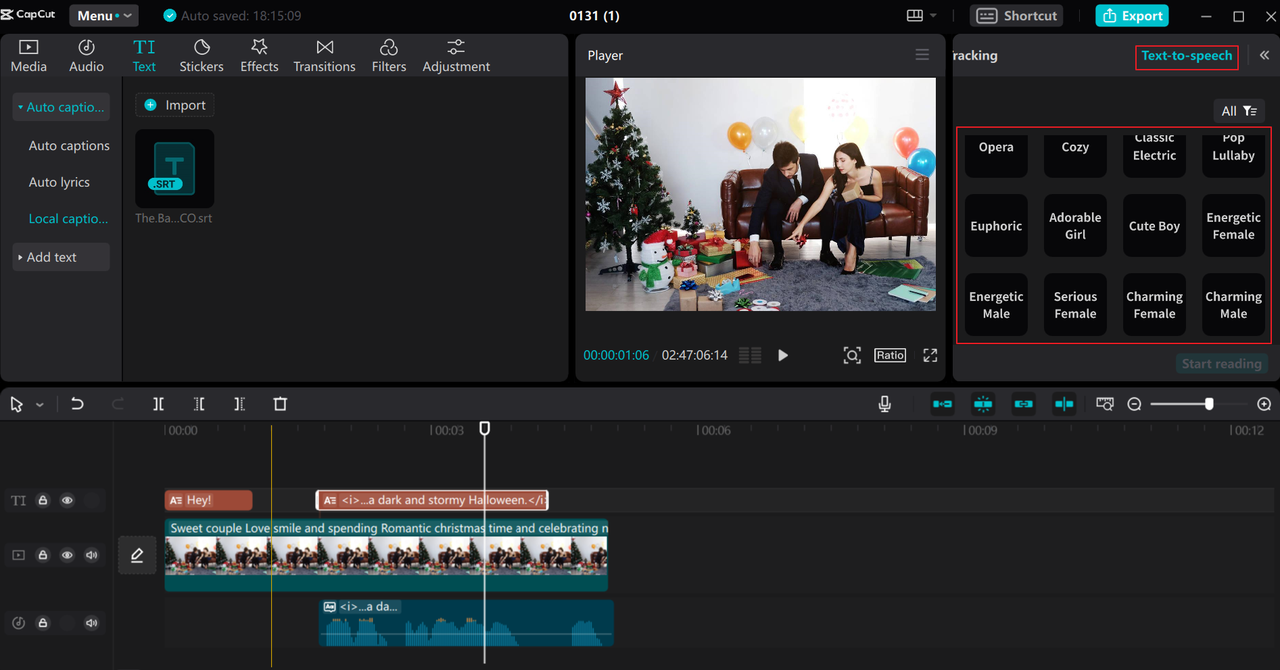Viewport: 1280px width, 670px height.
Task: Toggle auto snapping on timeline
Action: point(983,404)
